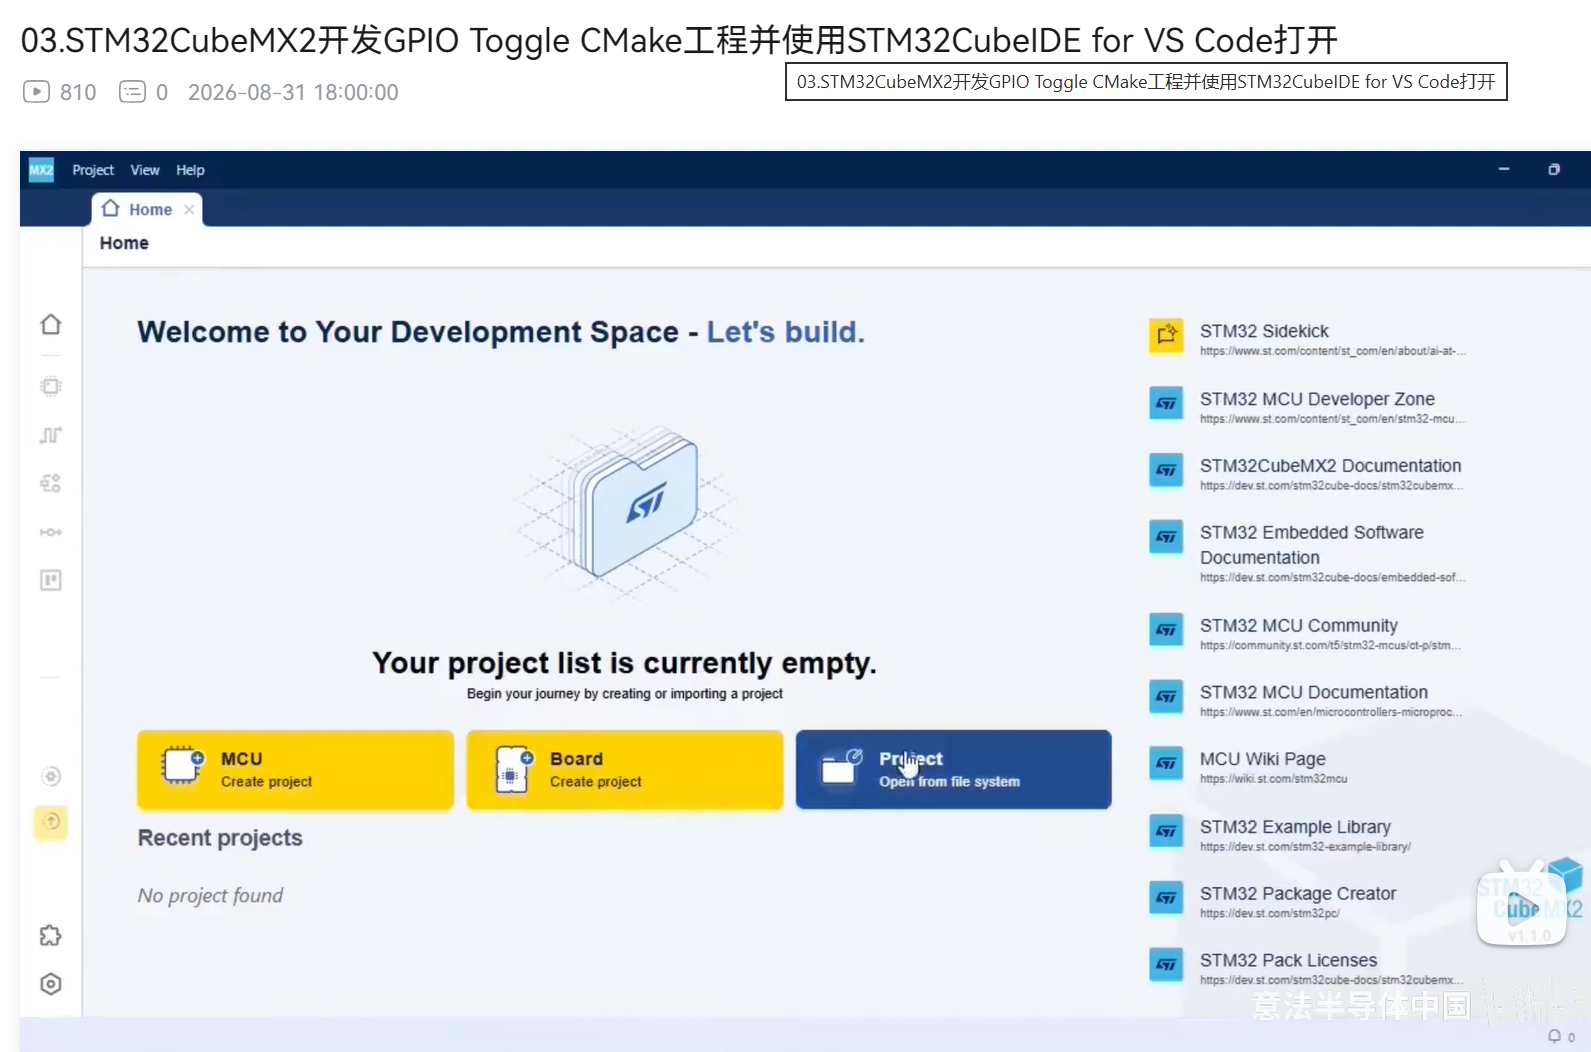This screenshot has width=1591, height=1052.
Task: Click Project Open from file system button
Action: point(954,769)
